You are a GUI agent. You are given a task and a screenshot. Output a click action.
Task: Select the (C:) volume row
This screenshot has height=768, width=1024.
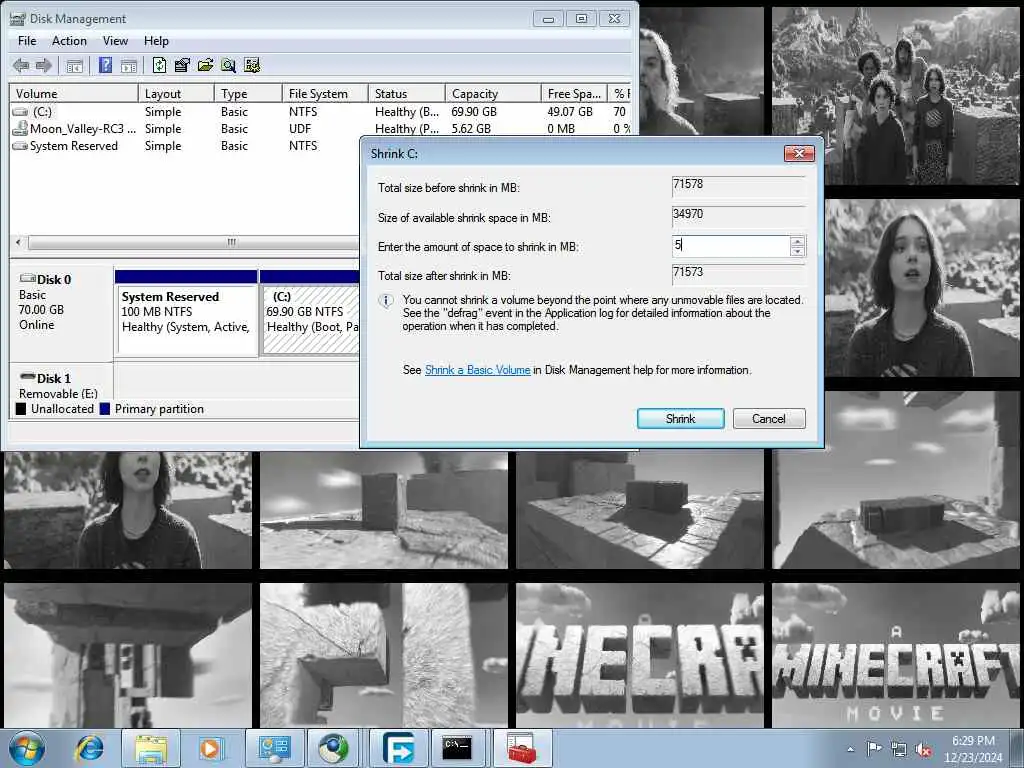click(320, 112)
